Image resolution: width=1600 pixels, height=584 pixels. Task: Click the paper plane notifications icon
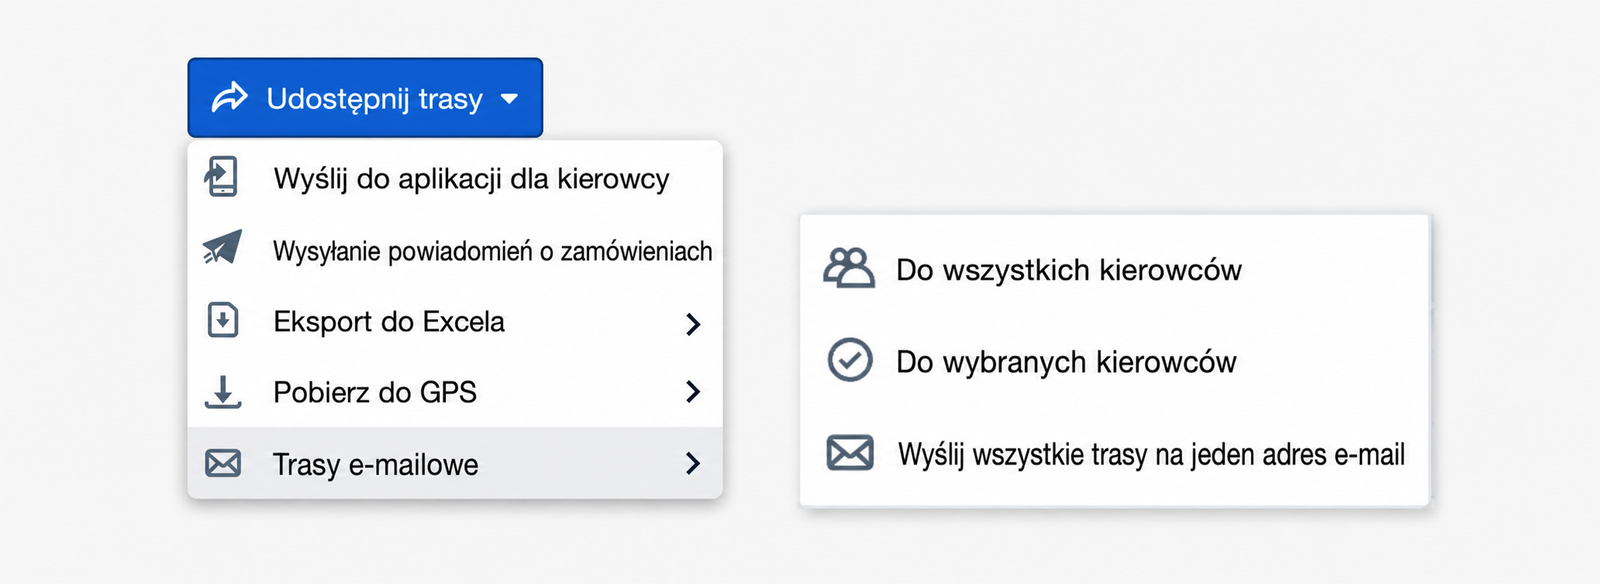coord(222,248)
